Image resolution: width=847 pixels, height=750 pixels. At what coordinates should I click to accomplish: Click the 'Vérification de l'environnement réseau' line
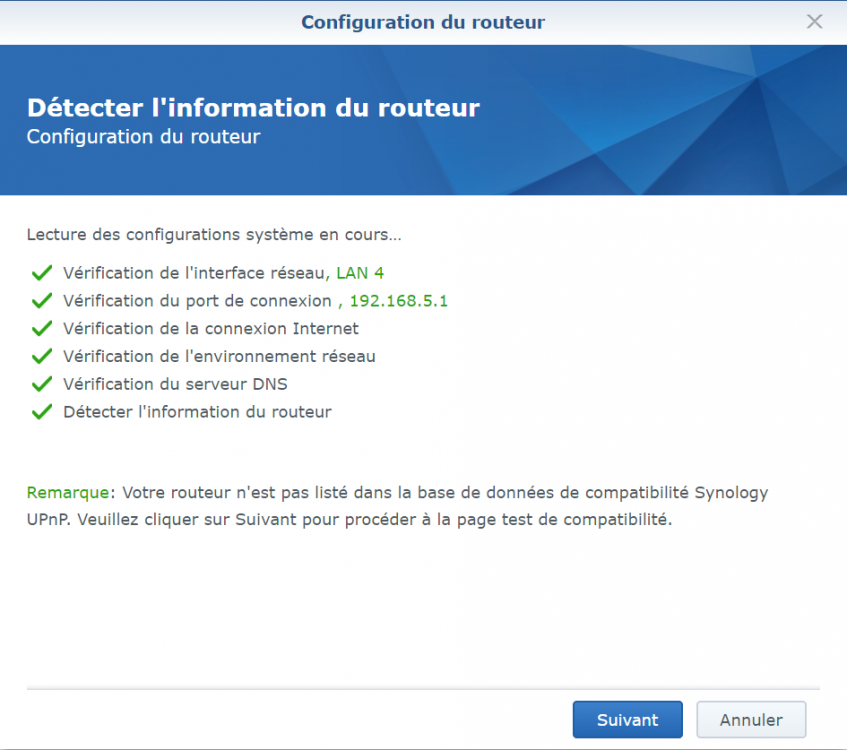tap(219, 356)
